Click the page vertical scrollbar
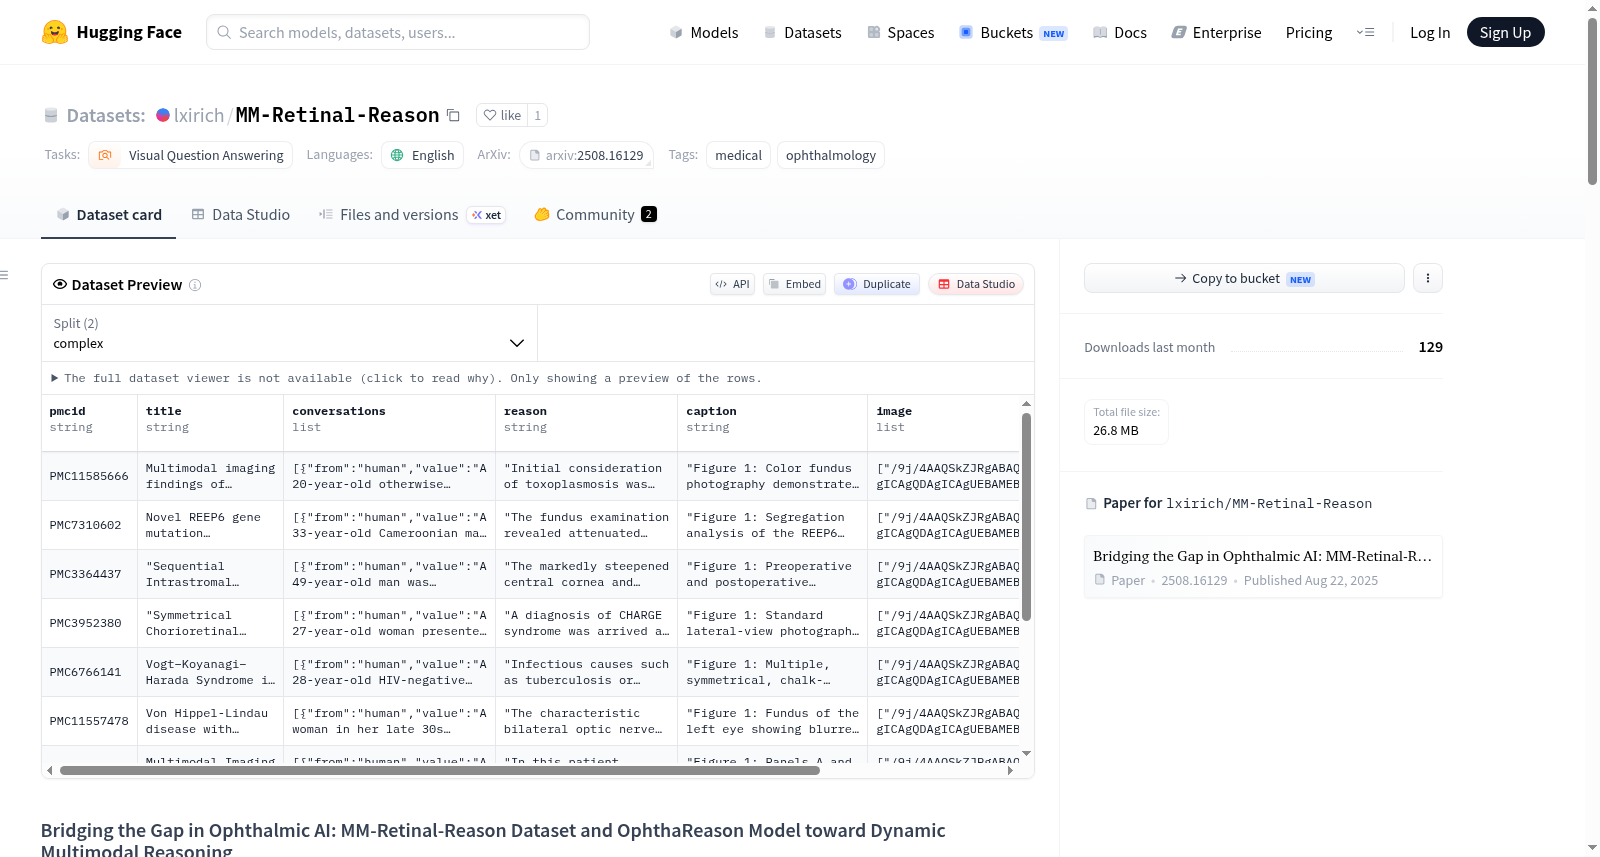Viewport: 1600px width, 857px height. point(1592,100)
